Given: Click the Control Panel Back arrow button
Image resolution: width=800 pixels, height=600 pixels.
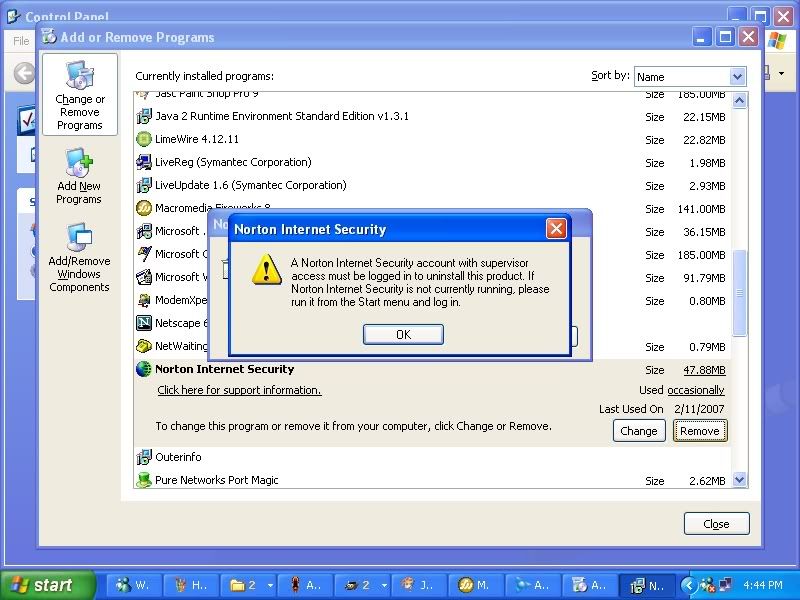Looking at the screenshot, I should pos(24,73).
